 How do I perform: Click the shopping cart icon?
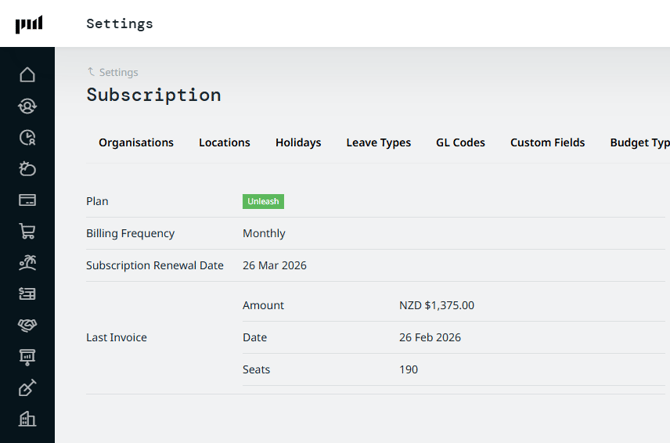[27, 231]
